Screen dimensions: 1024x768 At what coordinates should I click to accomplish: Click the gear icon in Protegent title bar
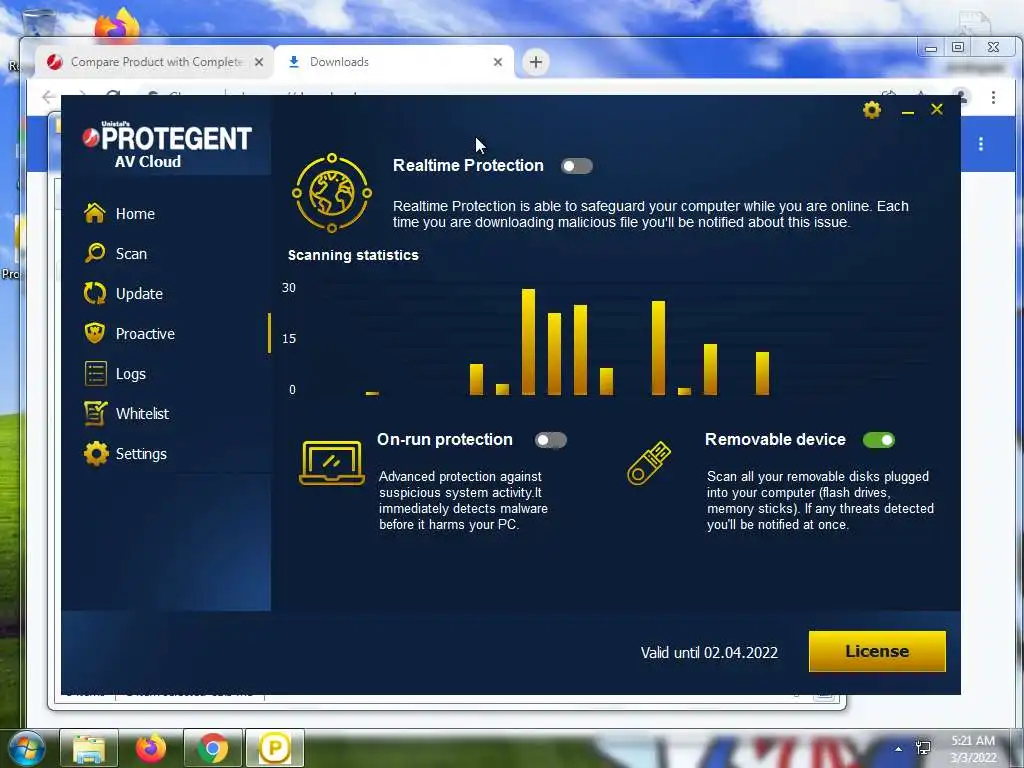point(872,110)
